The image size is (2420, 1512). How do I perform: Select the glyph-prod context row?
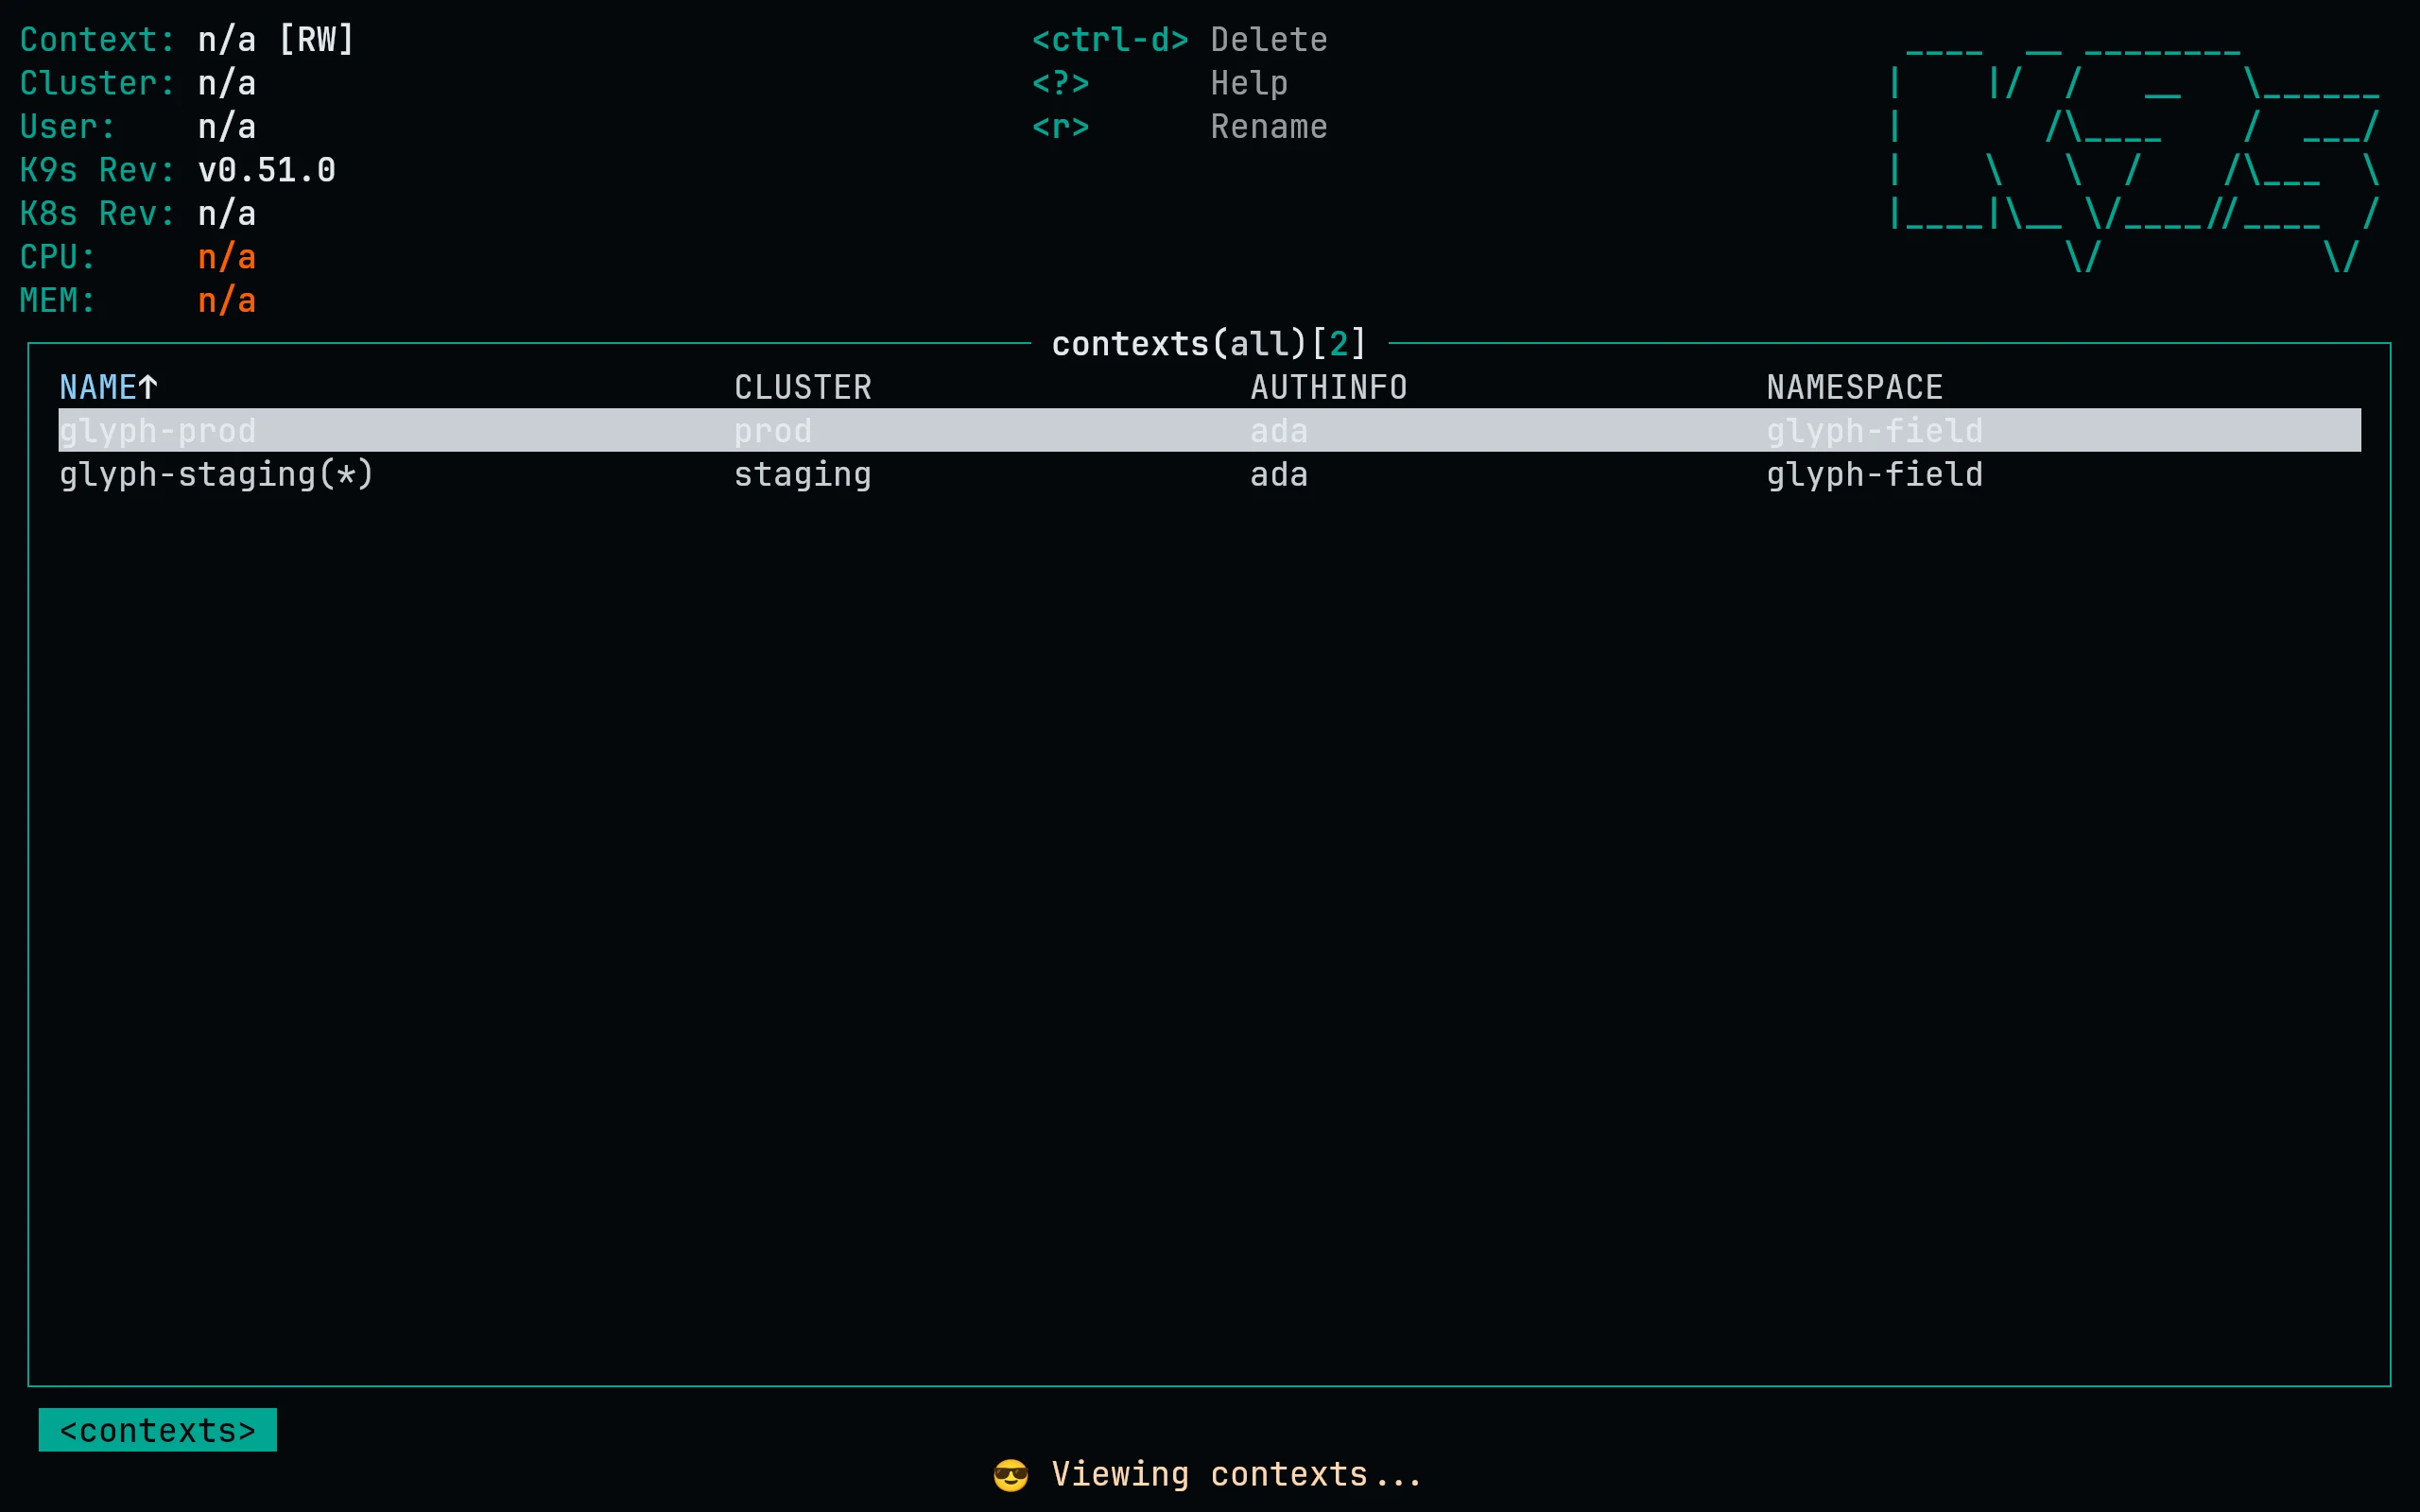(1209, 430)
